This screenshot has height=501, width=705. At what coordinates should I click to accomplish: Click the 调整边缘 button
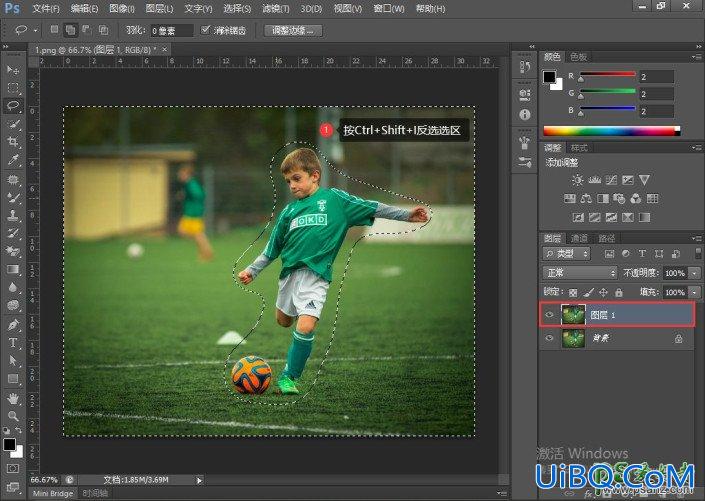click(x=293, y=31)
